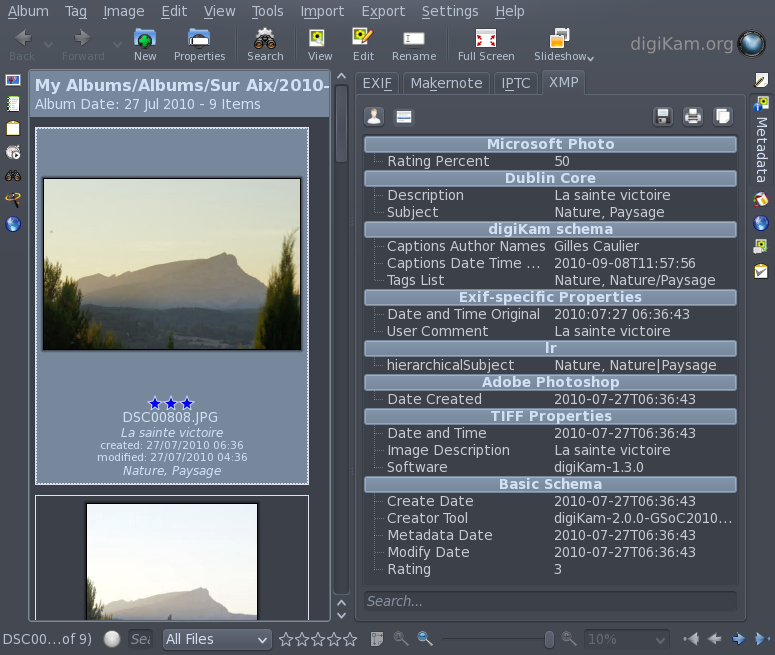Viewport: 775px width, 655px height.
Task: Open the Search binoculars tool
Action: coord(265,45)
